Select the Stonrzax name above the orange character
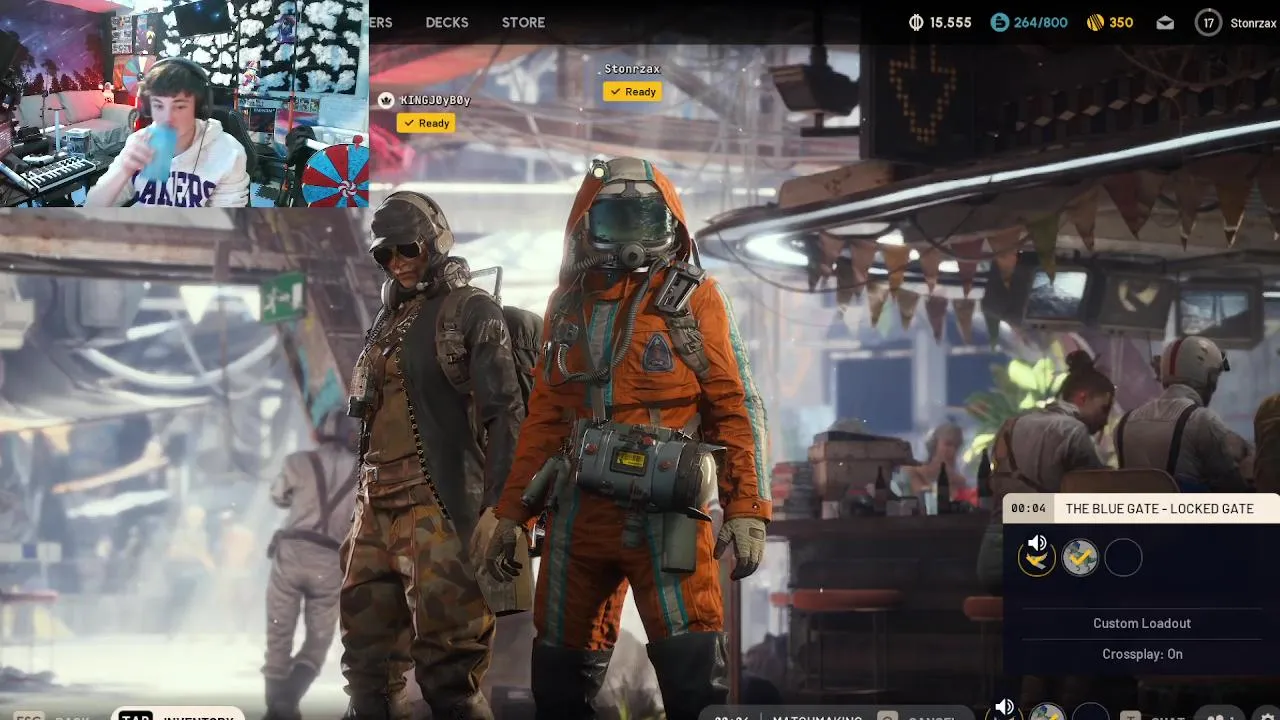 (632, 69)
